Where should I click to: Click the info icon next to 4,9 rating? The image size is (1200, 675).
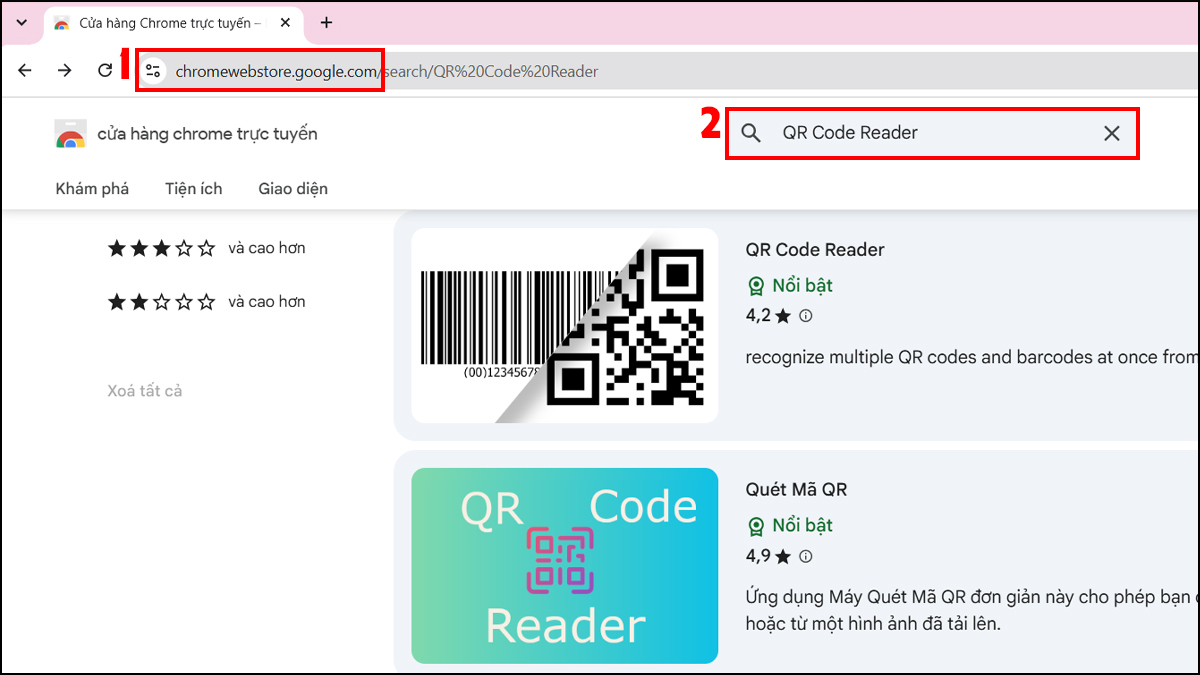click(806, 556)
